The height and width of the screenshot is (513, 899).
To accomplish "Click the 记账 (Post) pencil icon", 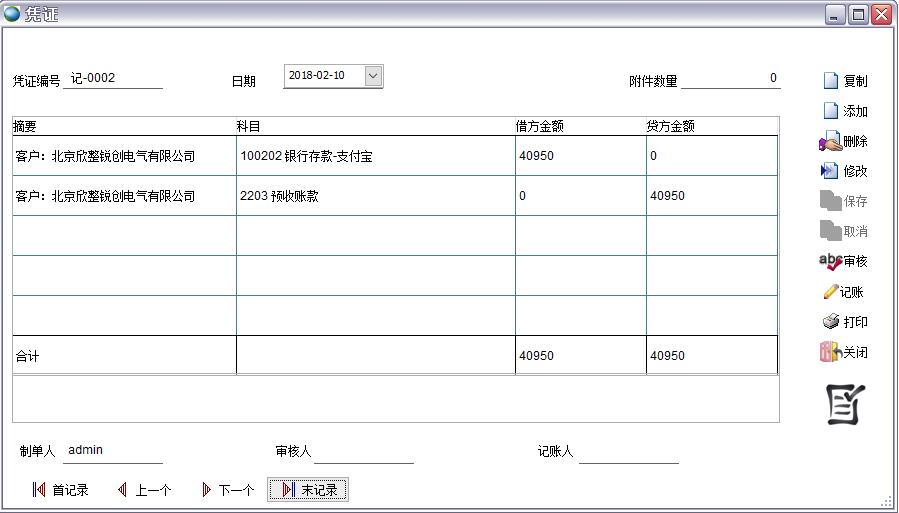I will click(x=830, y=292).
